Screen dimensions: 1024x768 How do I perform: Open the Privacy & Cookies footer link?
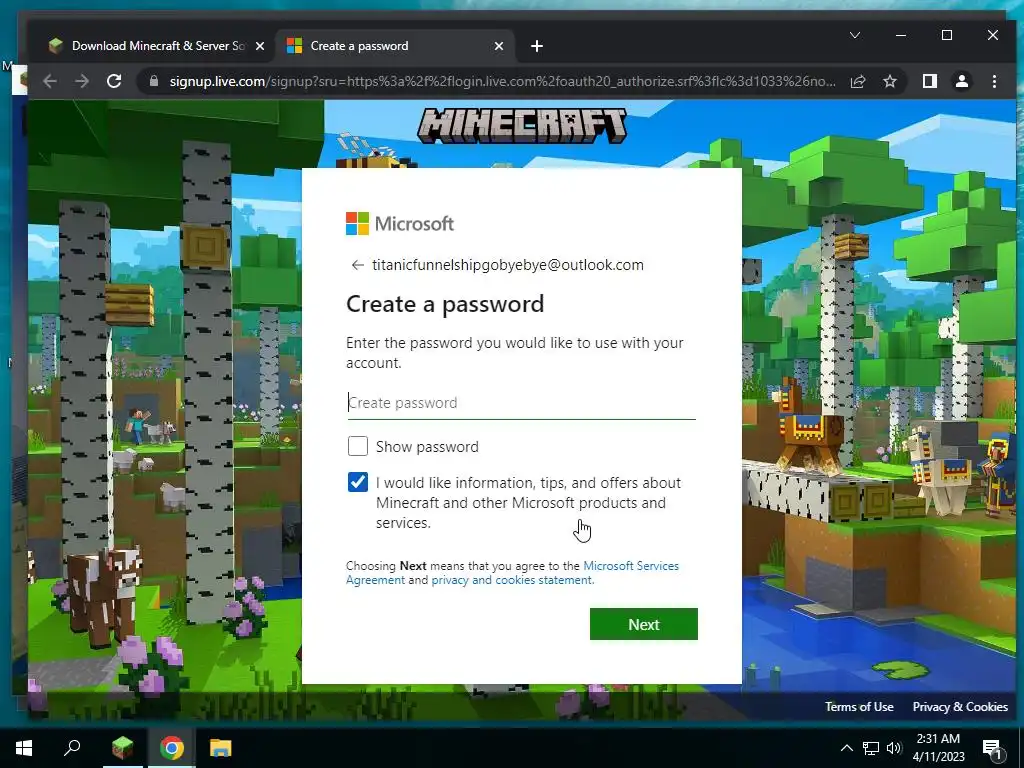(960, 707)
